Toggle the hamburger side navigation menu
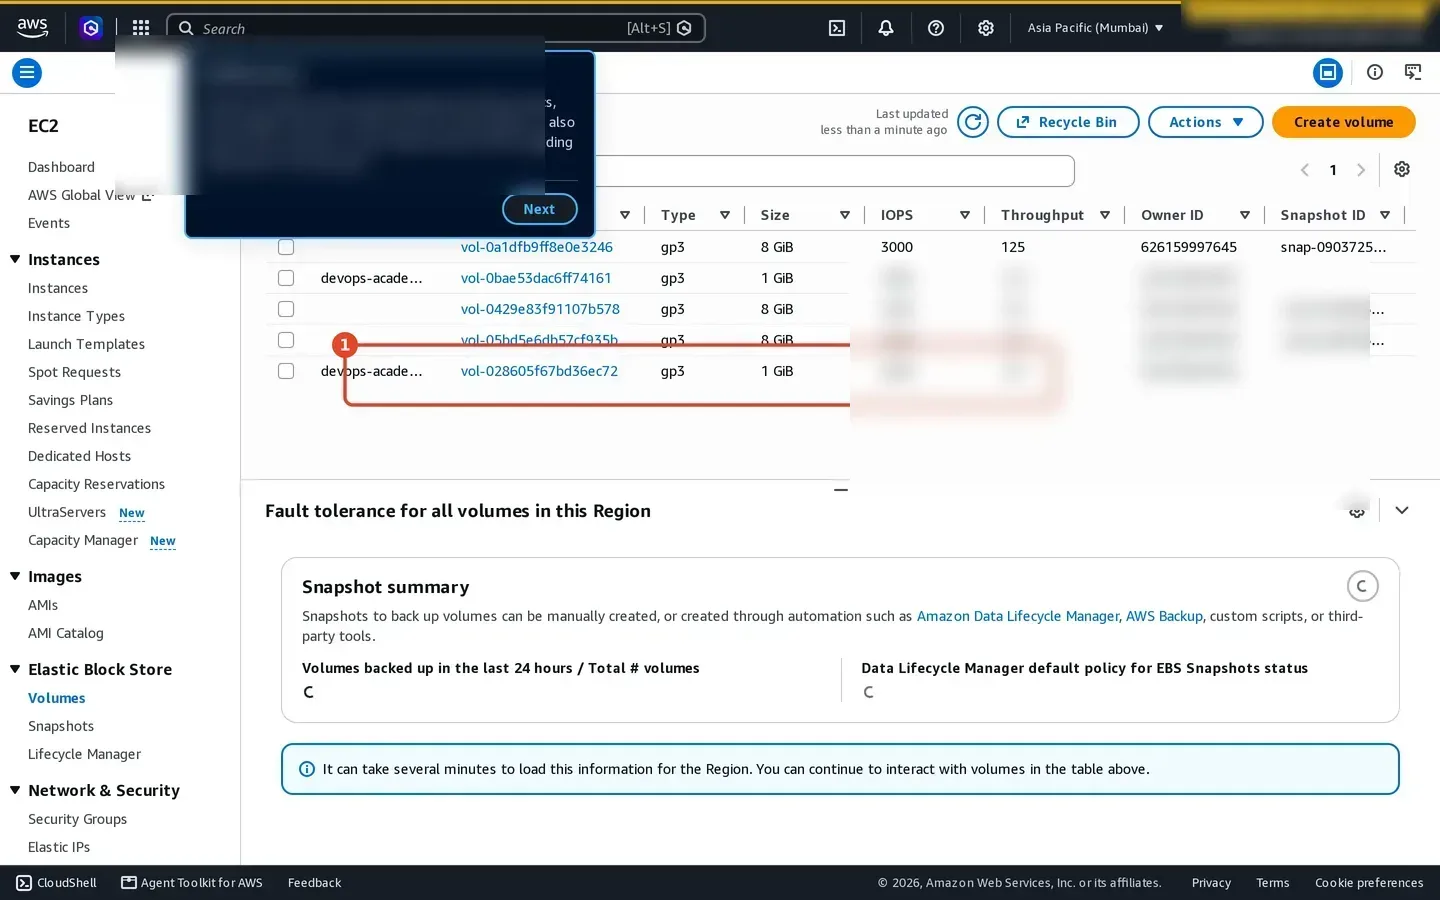The width and height of the screenshot is (1440, 900). (27, 72)
